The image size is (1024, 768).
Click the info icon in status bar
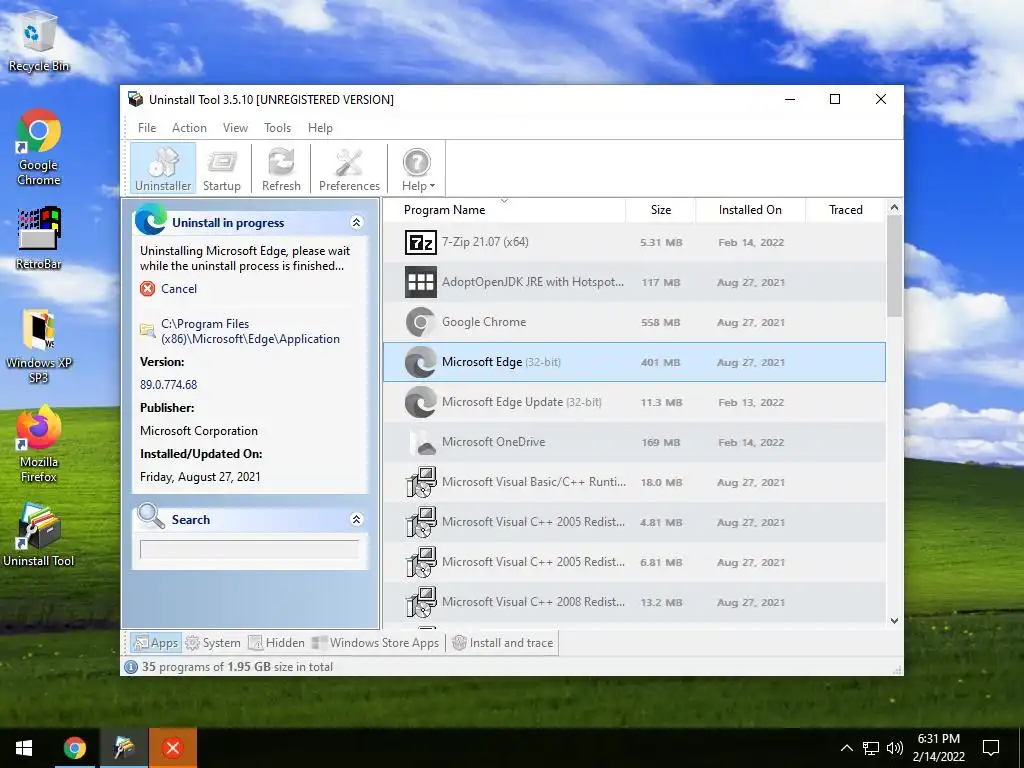tap(131, 667)
